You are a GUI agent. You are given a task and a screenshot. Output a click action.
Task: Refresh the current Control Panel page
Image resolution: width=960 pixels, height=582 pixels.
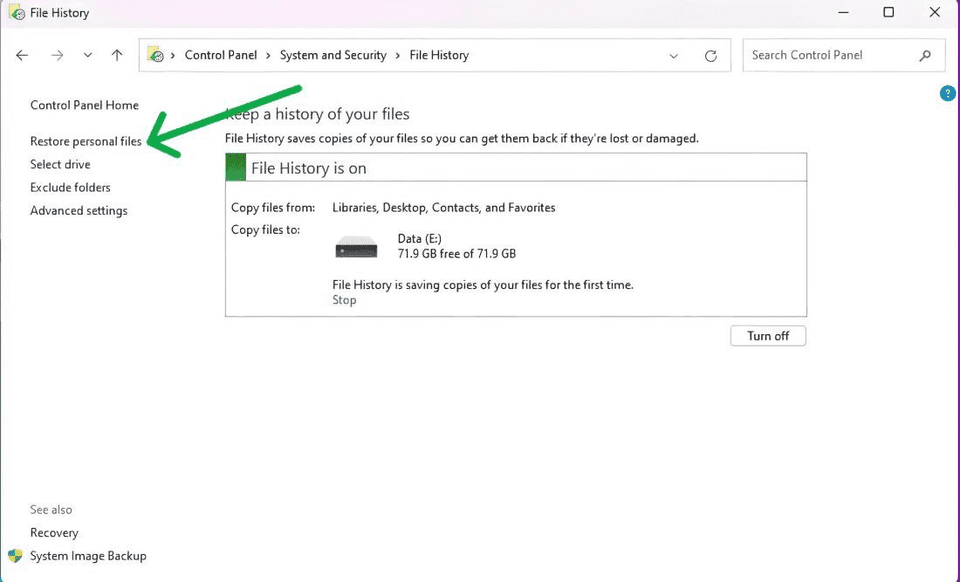click(x=711, y=55)
